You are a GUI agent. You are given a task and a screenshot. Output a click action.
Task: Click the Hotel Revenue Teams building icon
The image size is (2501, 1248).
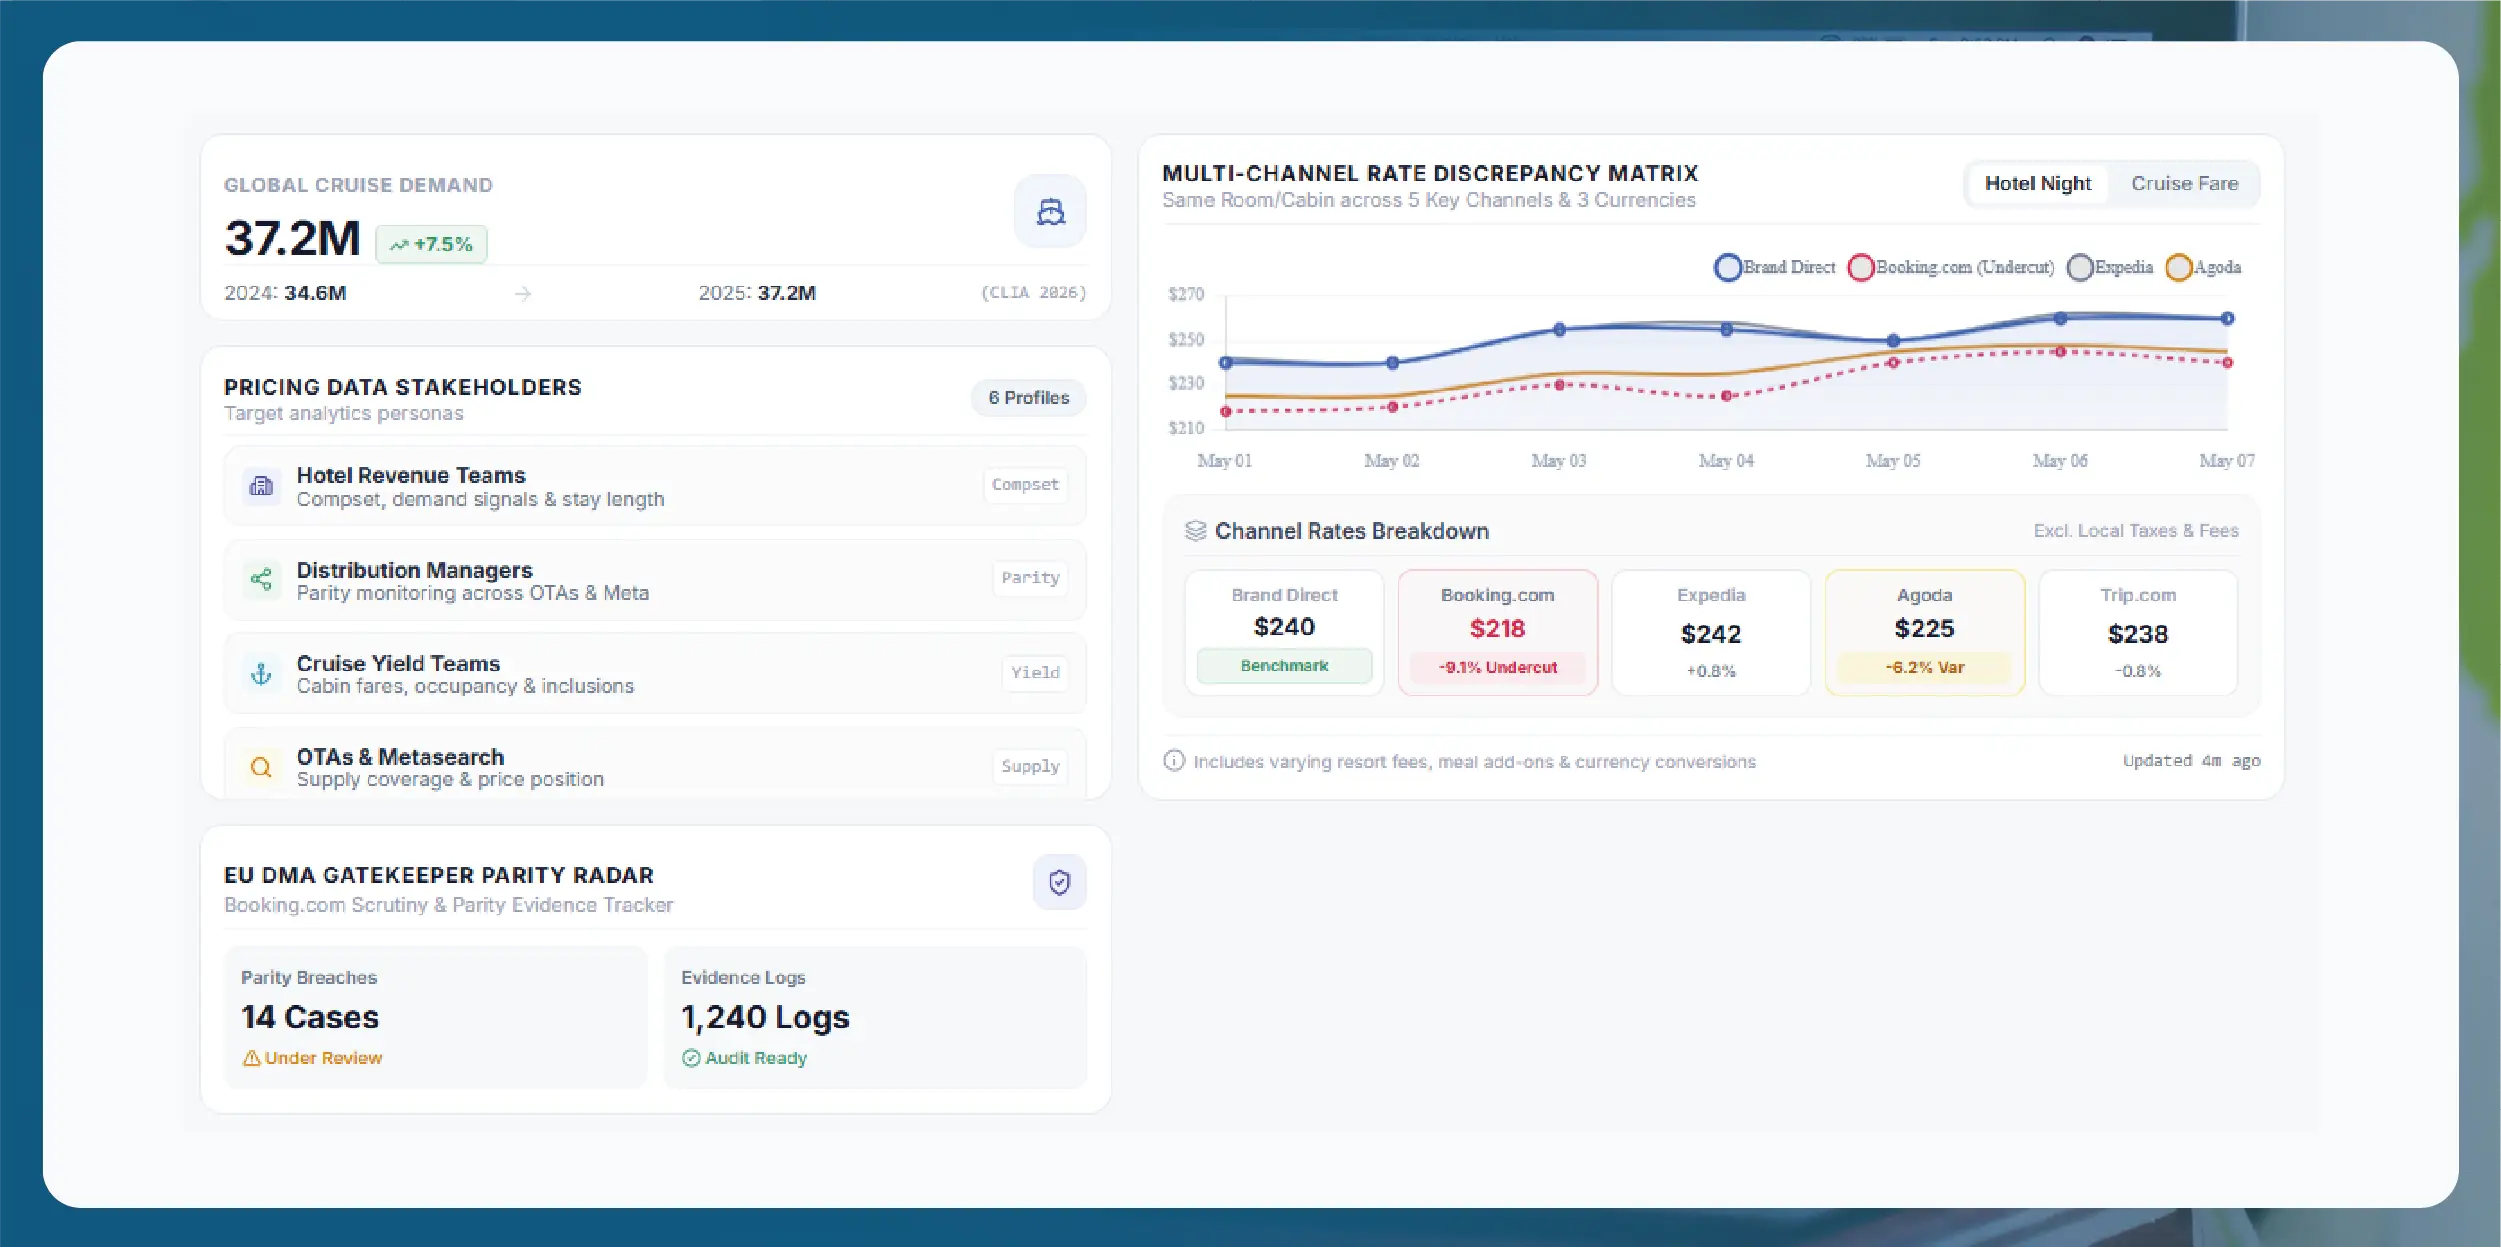coord(261,486)
